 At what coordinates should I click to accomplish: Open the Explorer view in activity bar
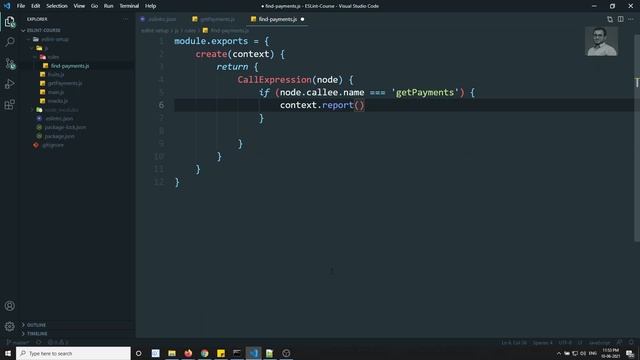coord(10,22)
